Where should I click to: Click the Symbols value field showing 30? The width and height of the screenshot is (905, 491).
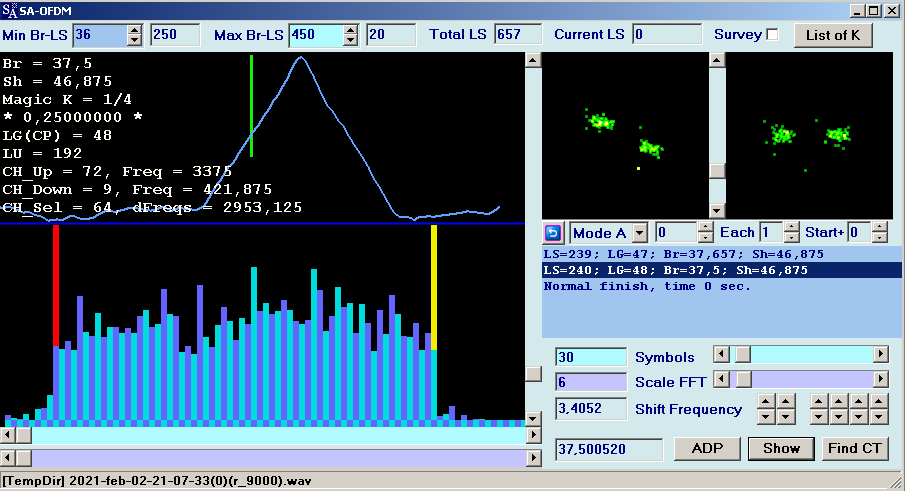591,357
